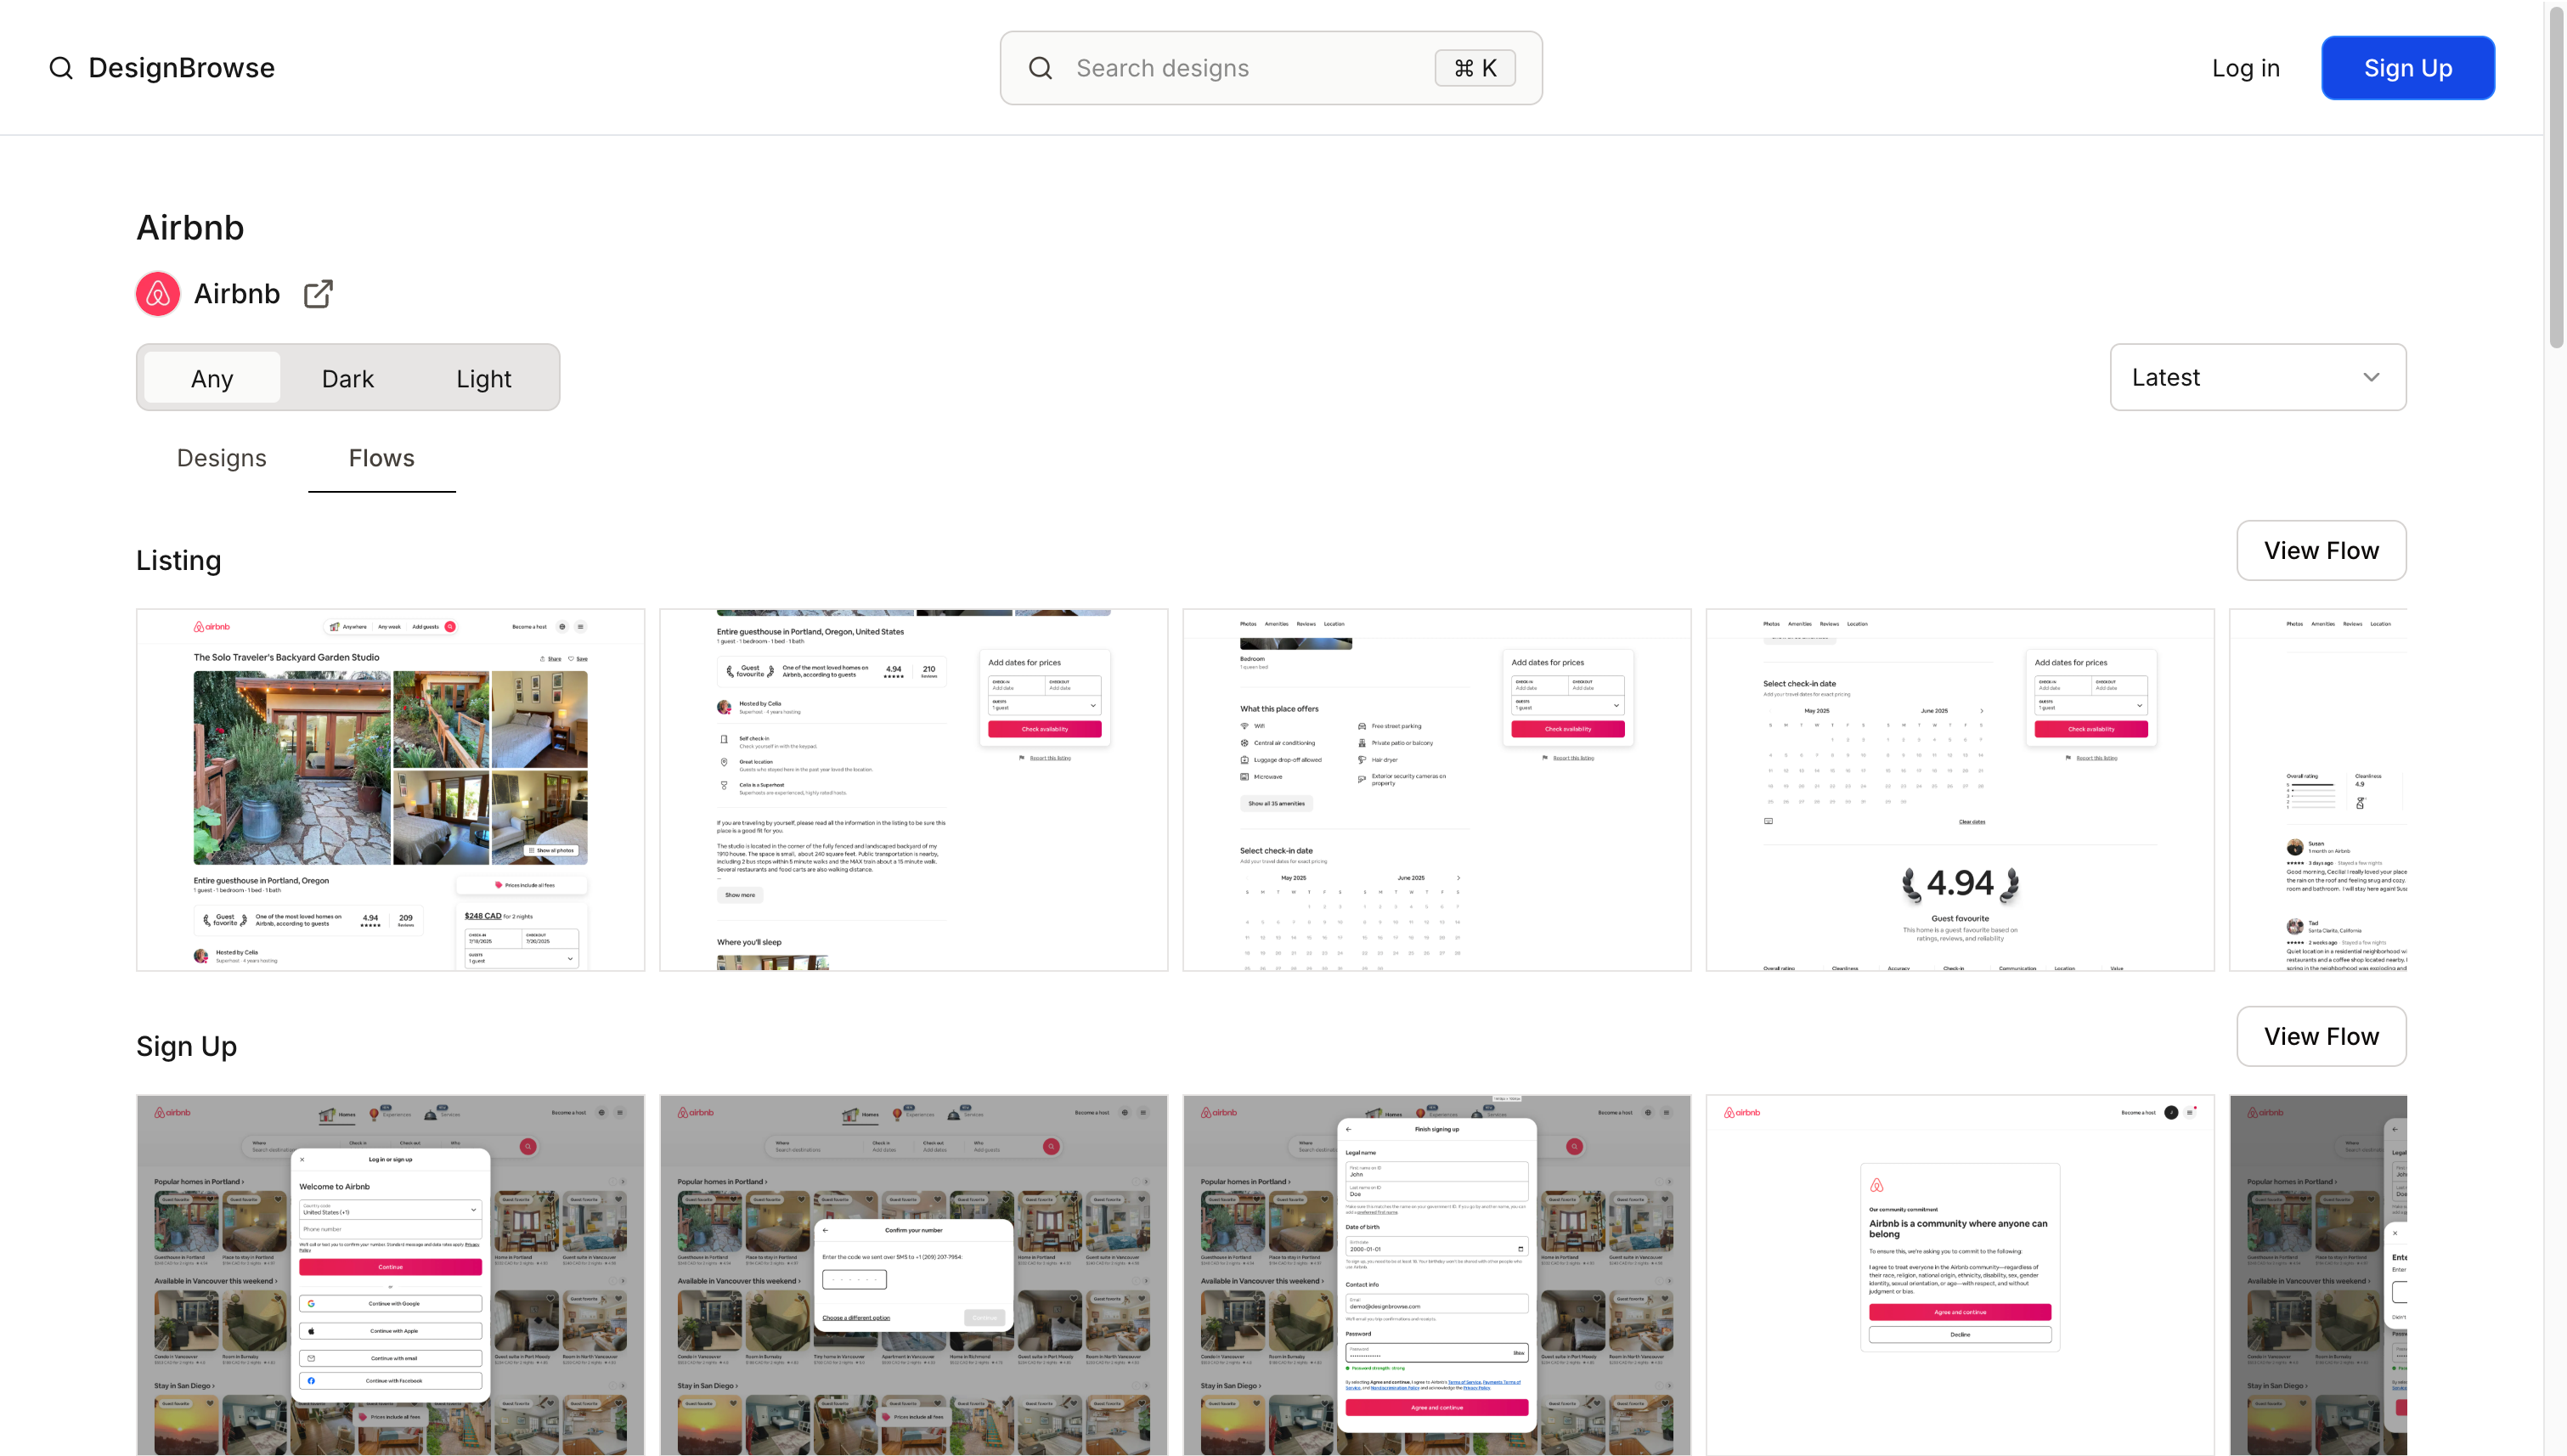Open Listing thumbnail showing What this place offers

1437,790
